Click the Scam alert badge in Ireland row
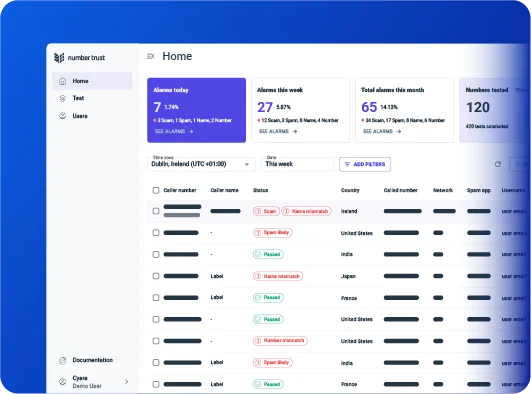This screenshot has width=531, height=394. (x=266, y=211)
